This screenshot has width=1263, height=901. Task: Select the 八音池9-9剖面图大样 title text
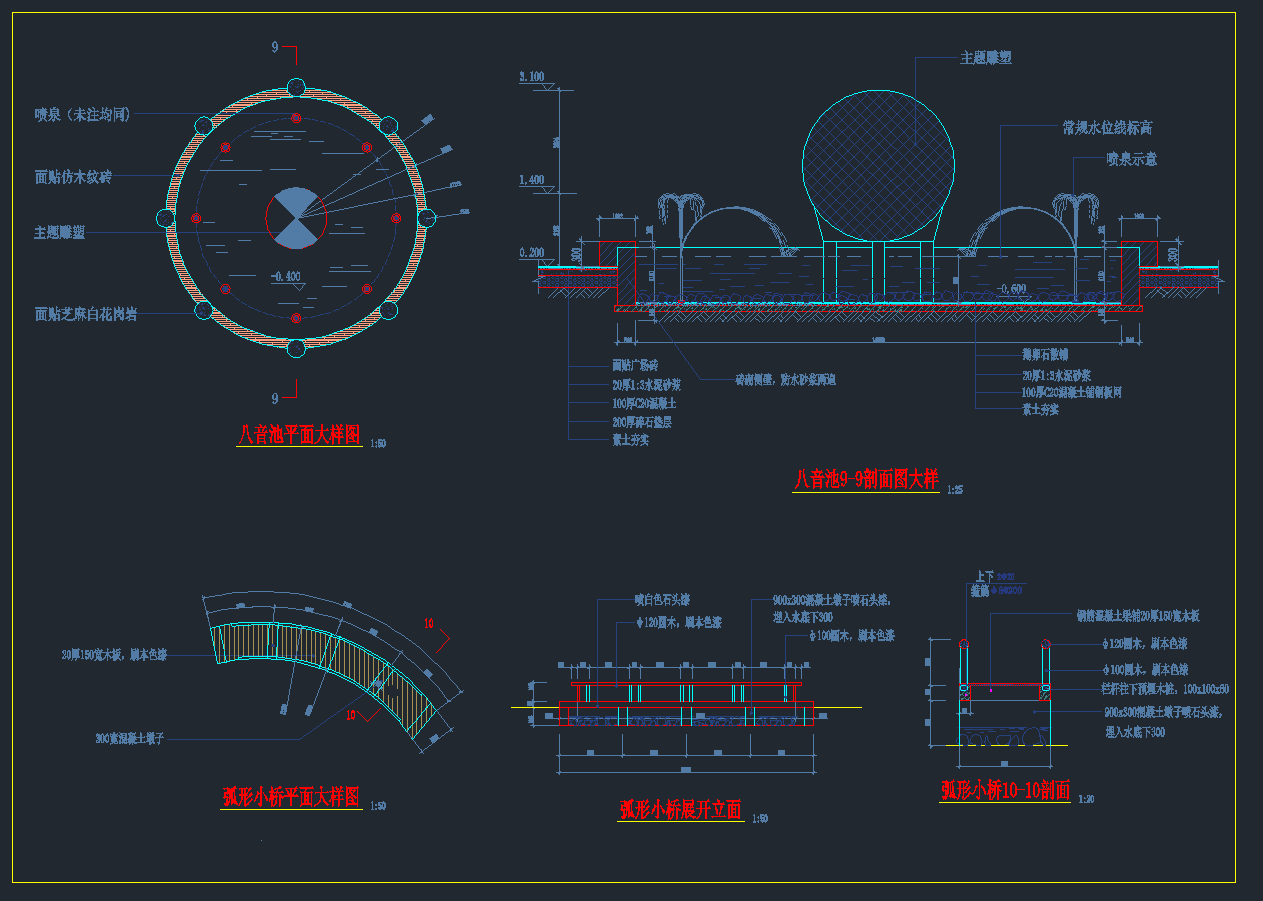coord(866,480)
